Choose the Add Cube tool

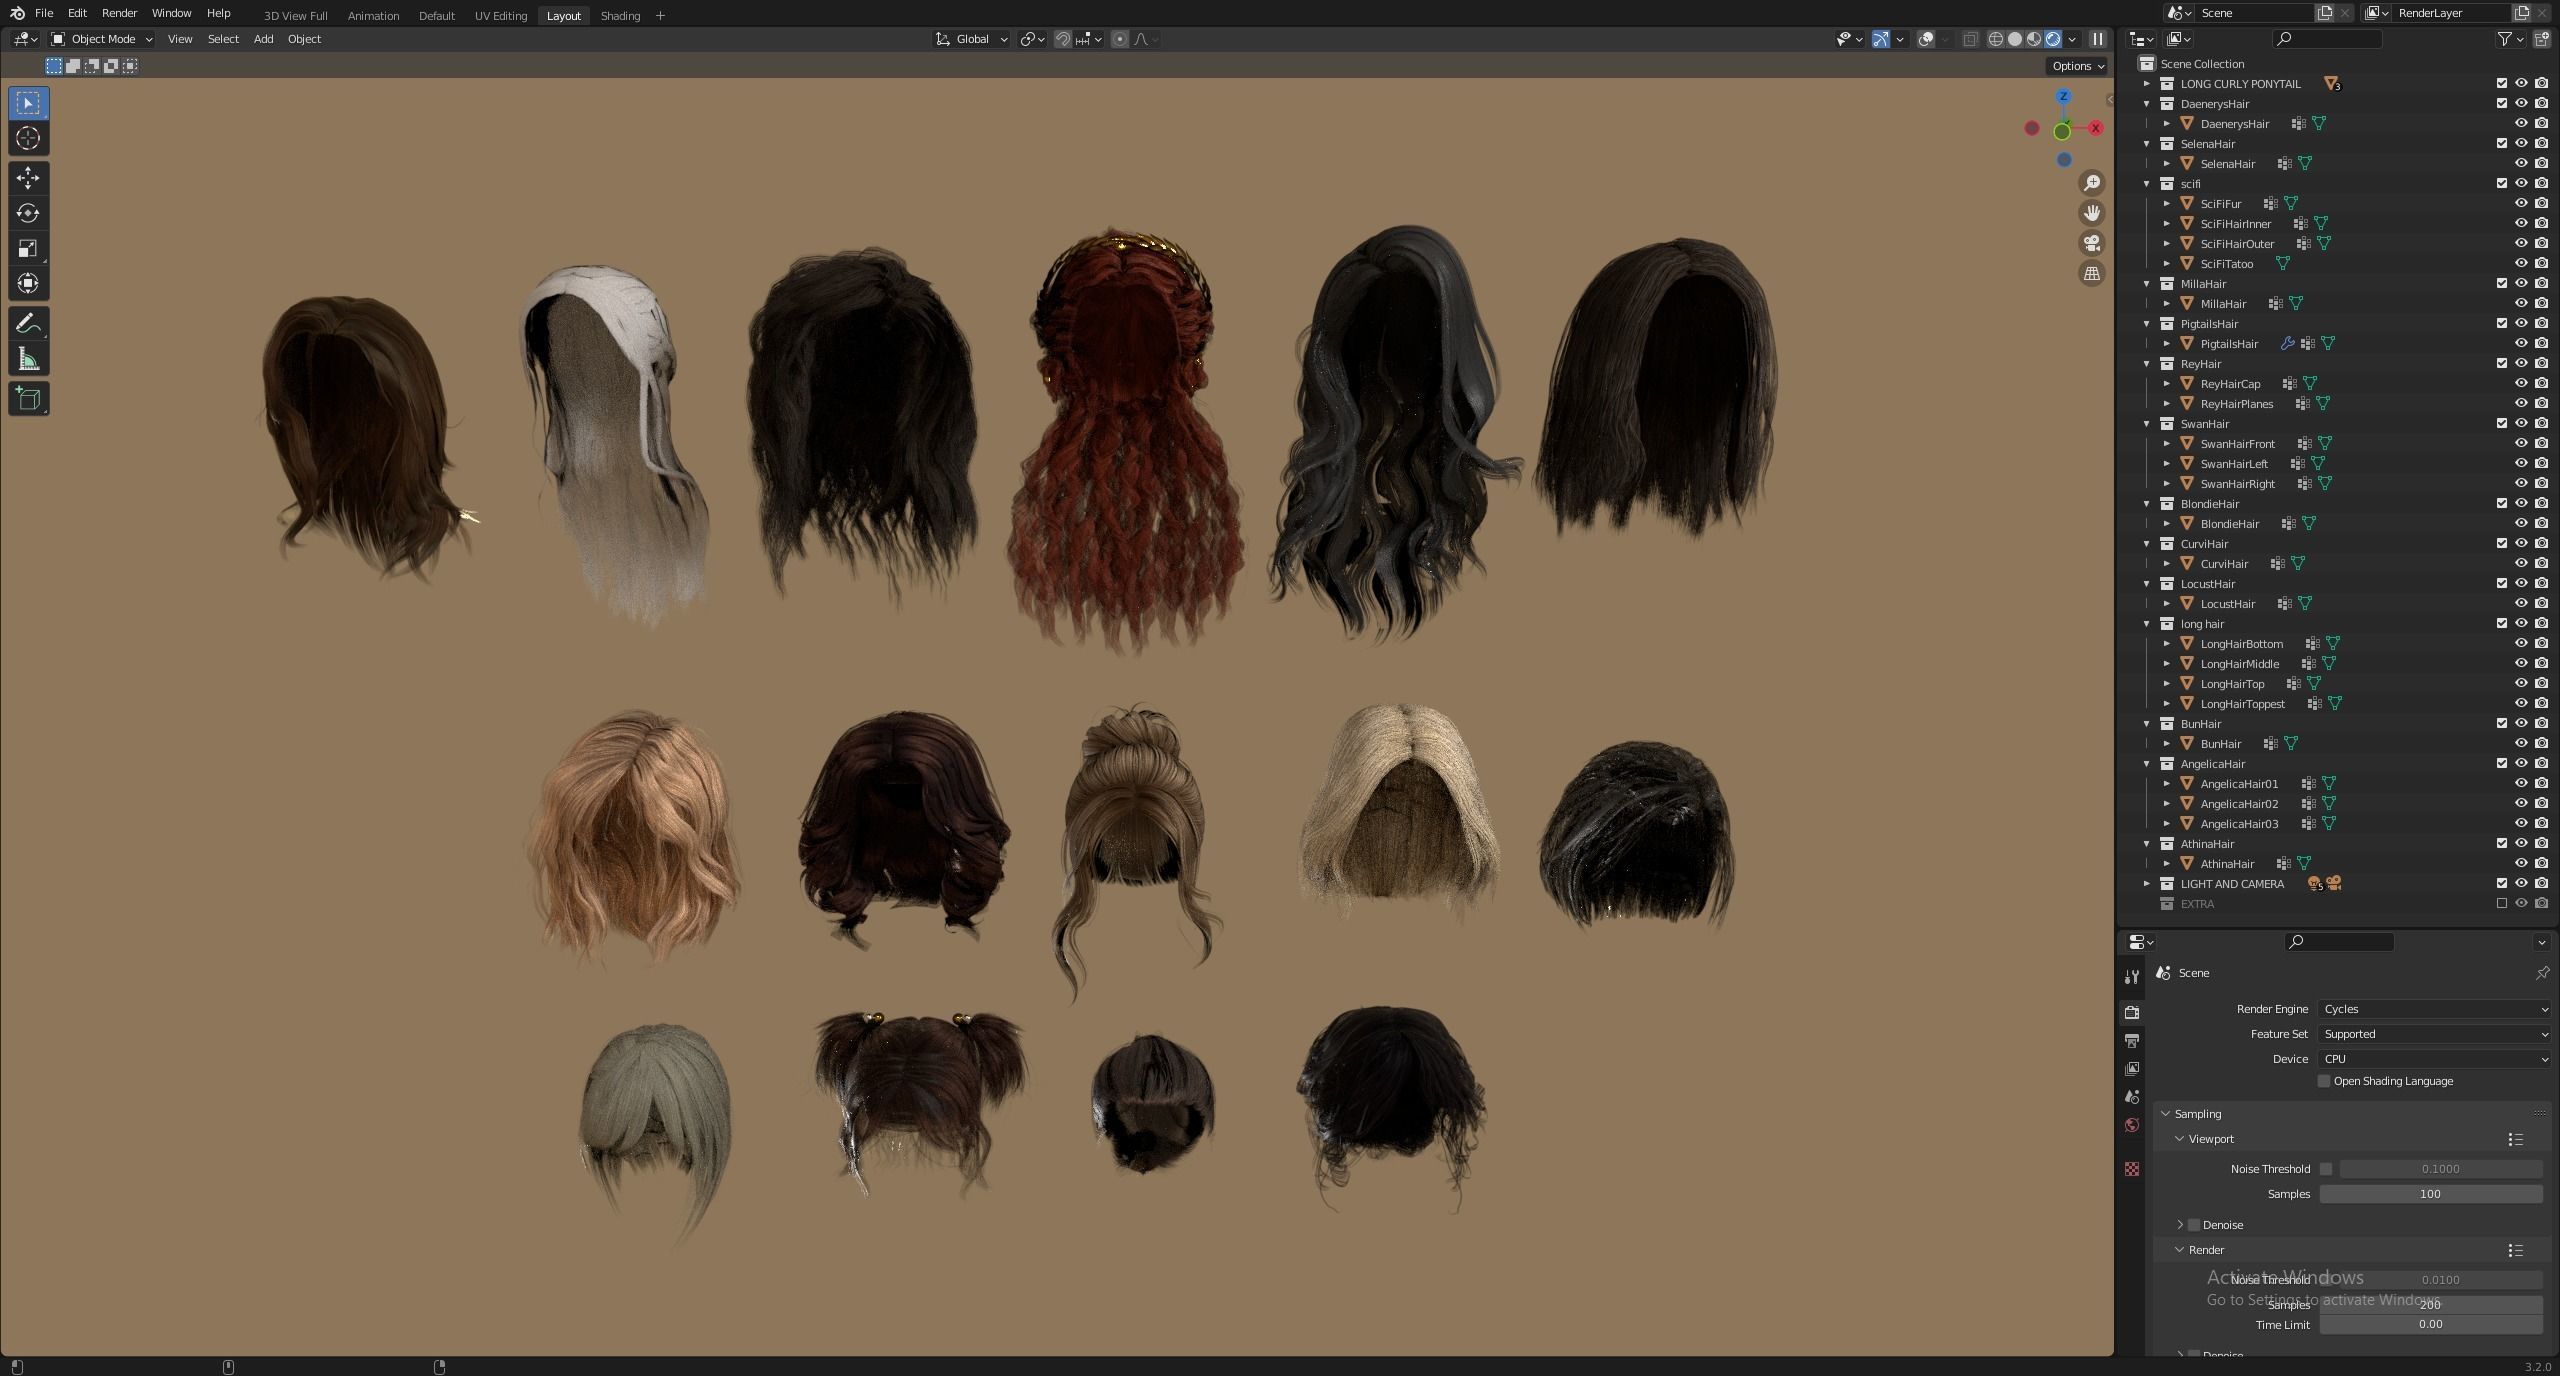coord(28,399)
